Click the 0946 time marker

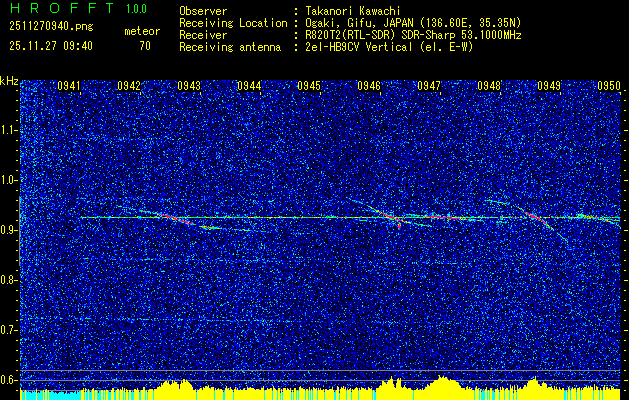tap(369, 86)
